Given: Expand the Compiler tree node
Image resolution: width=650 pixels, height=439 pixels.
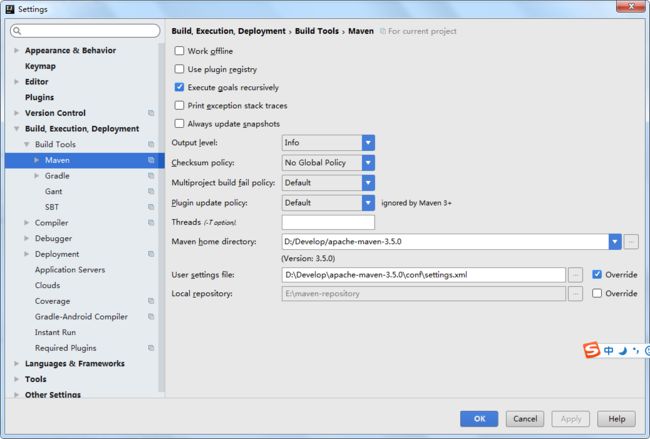Looking at the screenshot, I should [x=27, y=223].
